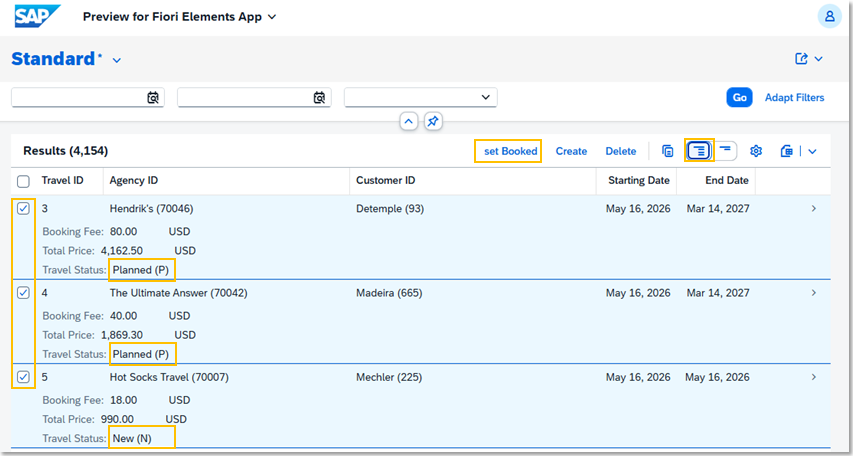Pin the filter header
The image size is (853, 456).
[432, 121]
